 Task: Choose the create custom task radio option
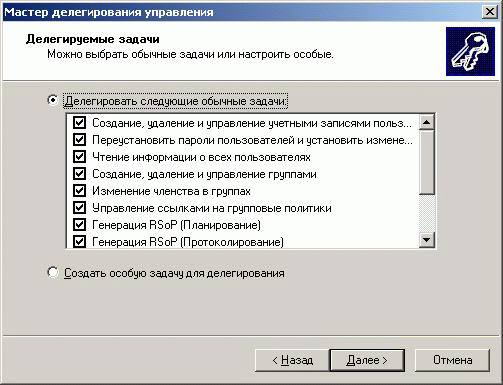53,272
